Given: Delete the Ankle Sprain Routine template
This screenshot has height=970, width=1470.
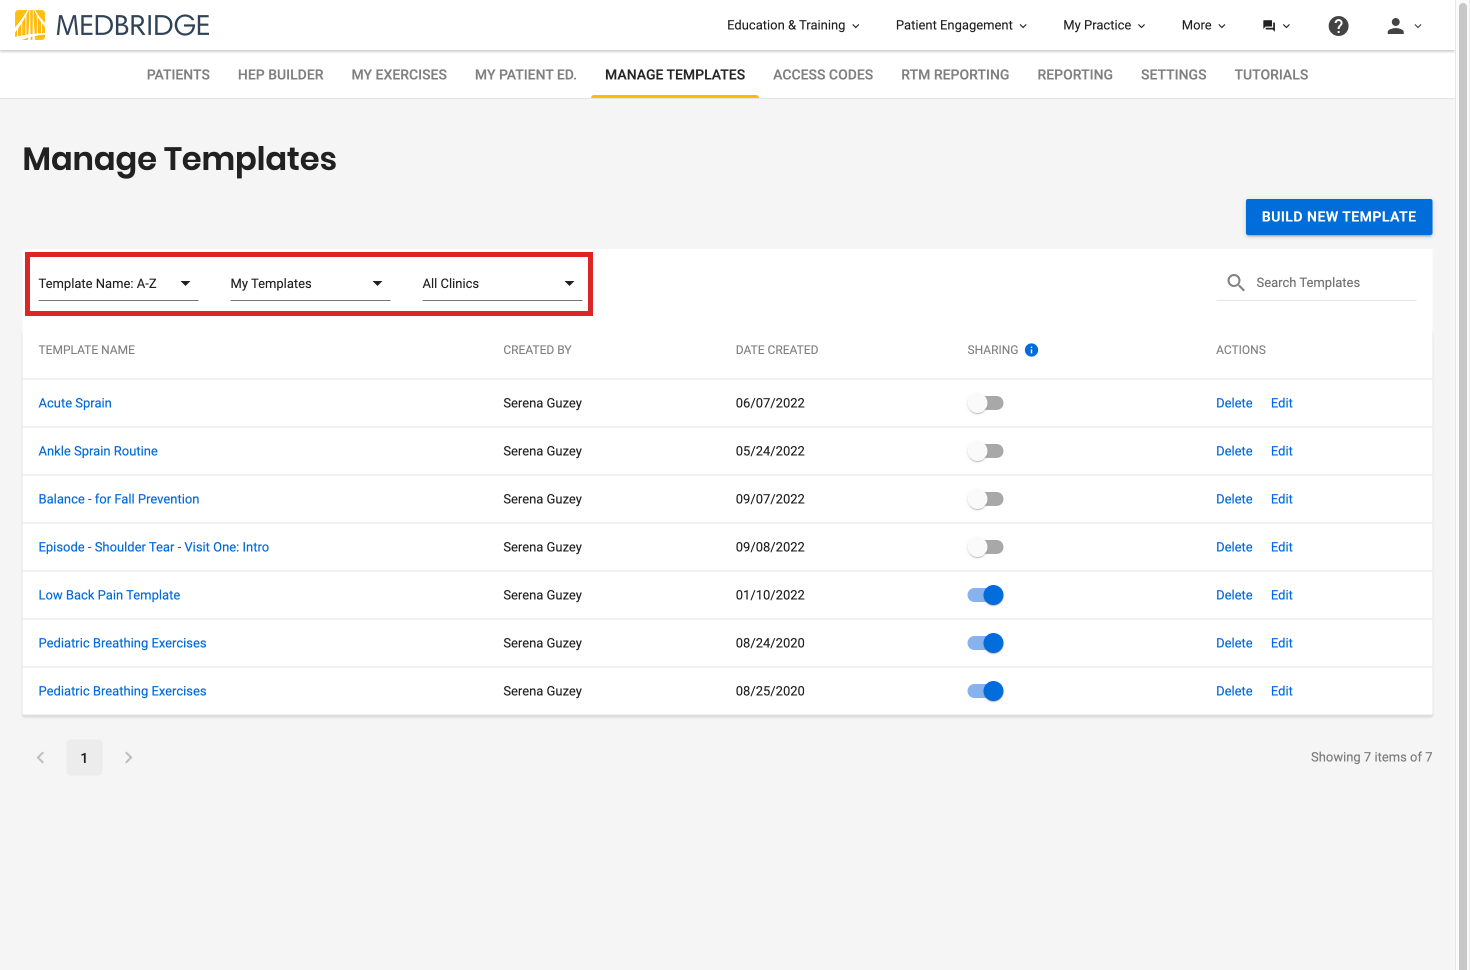Looking at the screenshot, I should coord(1234,451).
